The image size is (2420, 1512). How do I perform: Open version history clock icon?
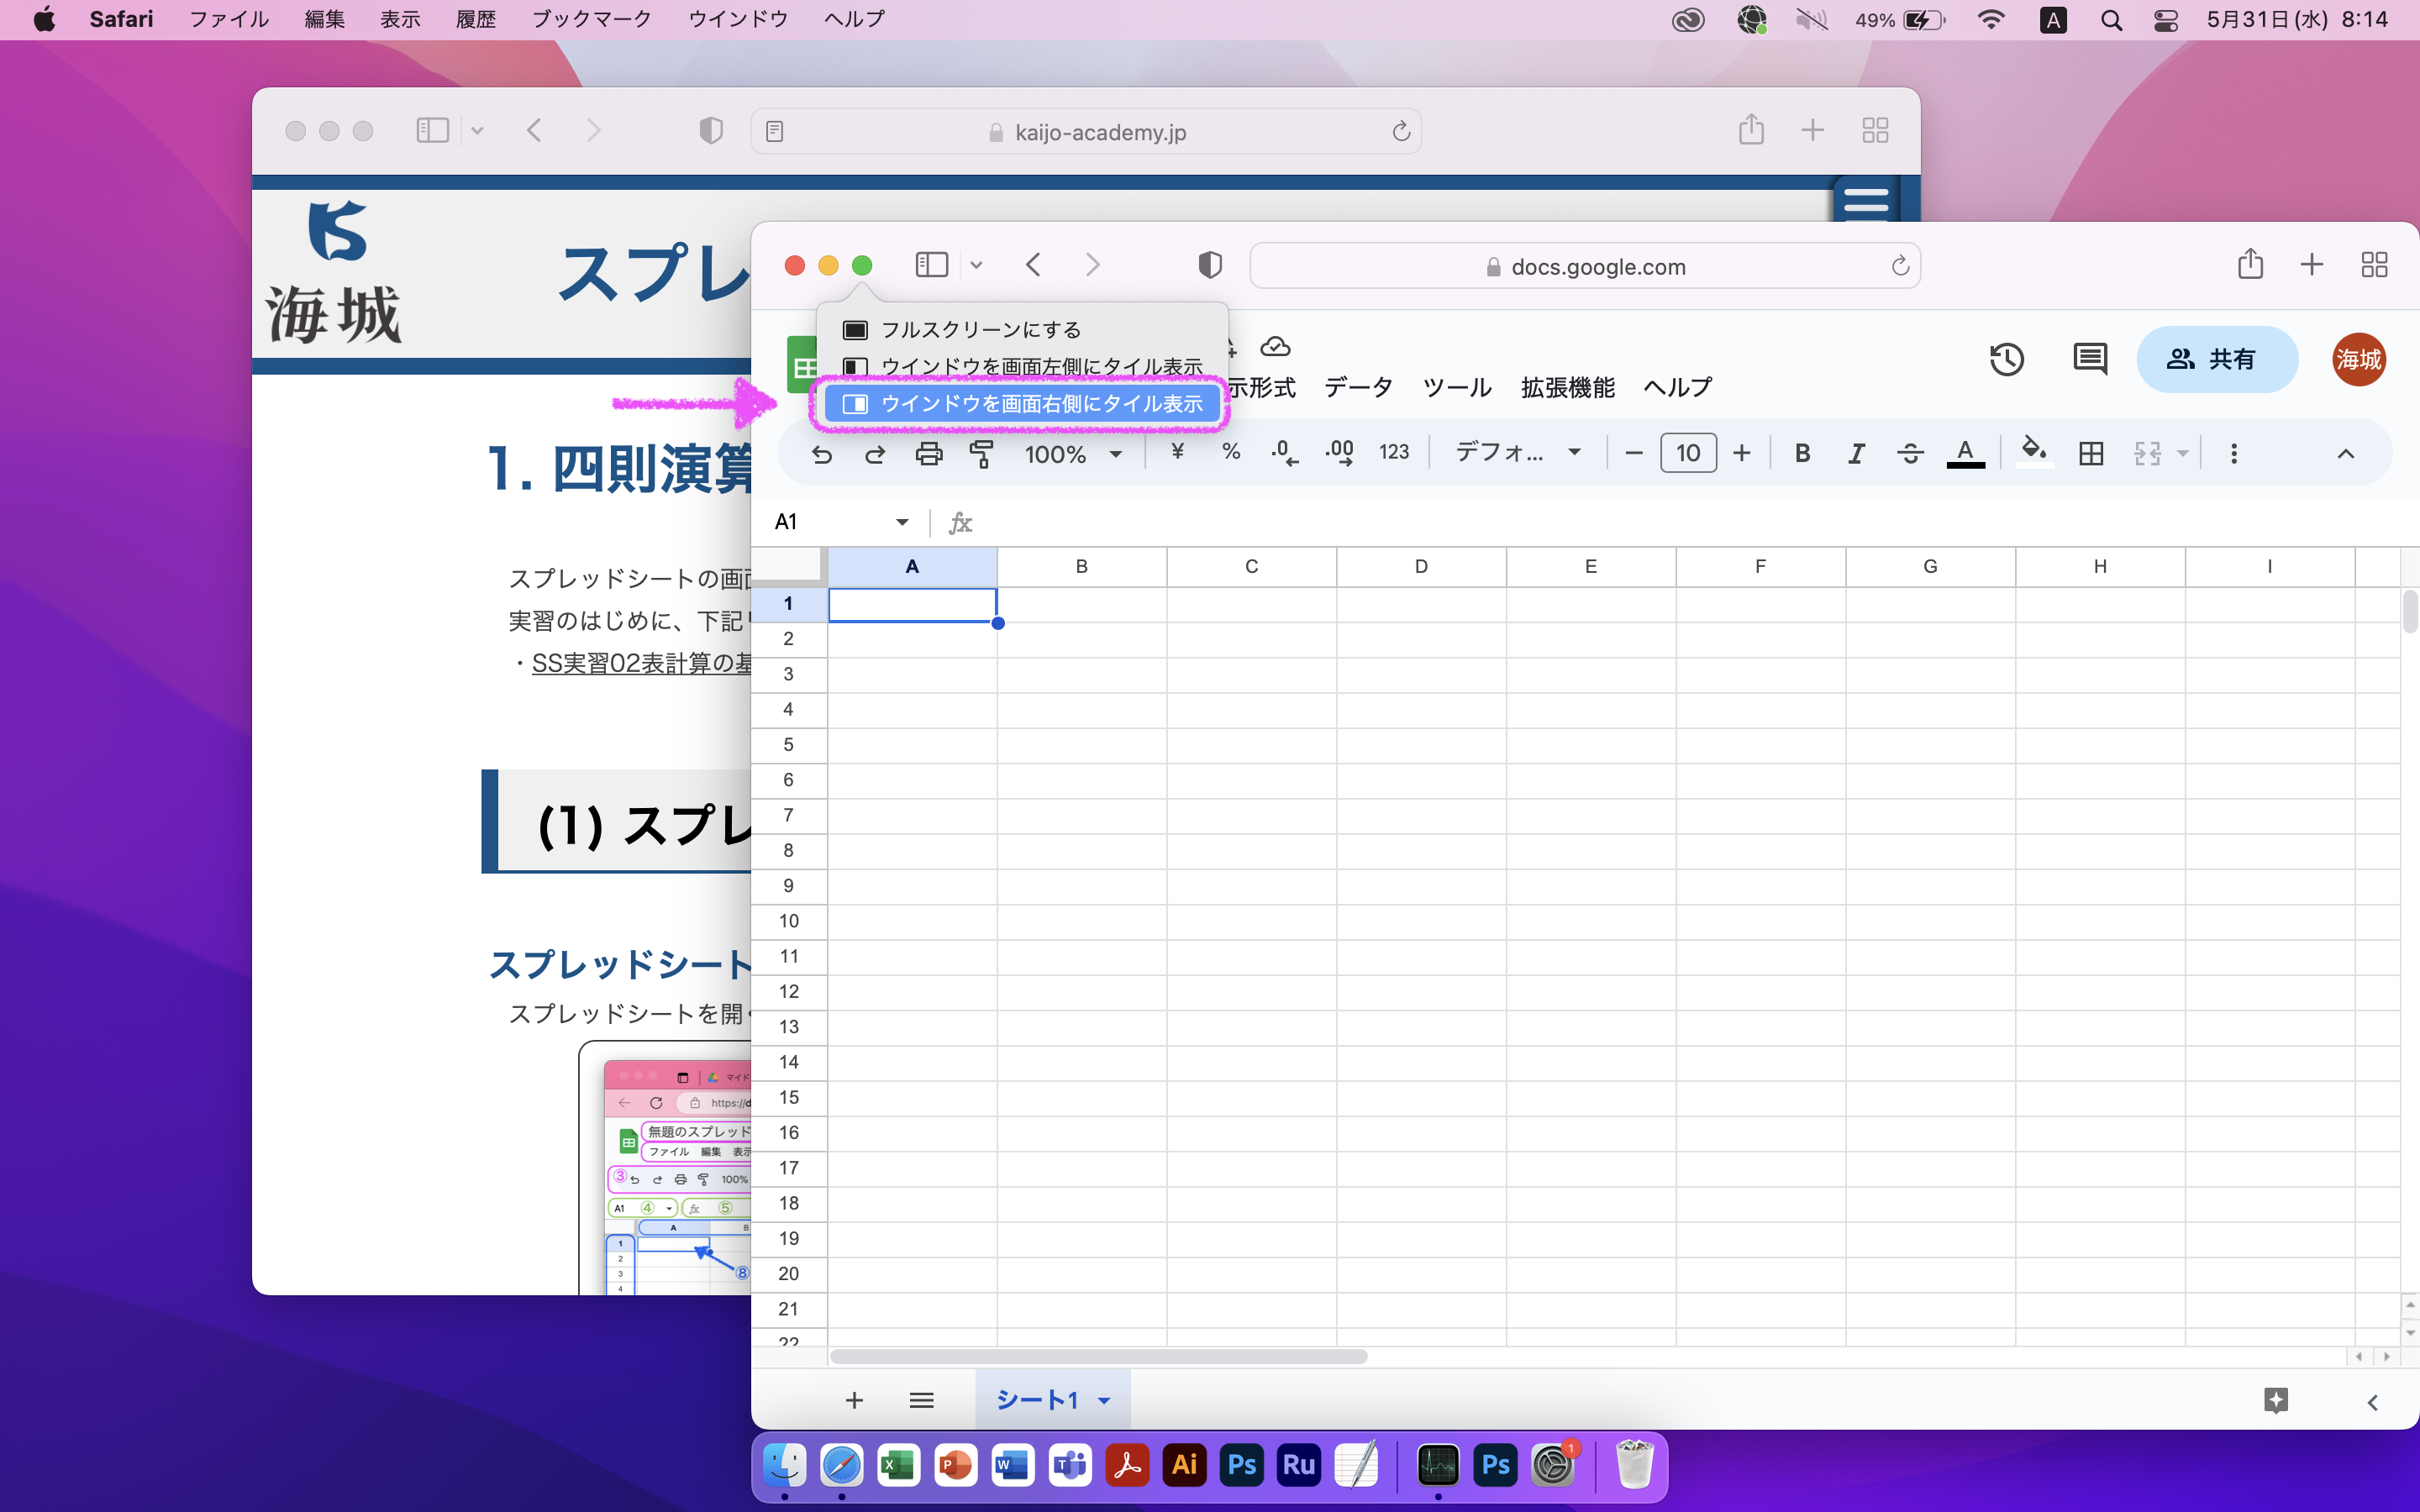click(x=2006, y=359)
